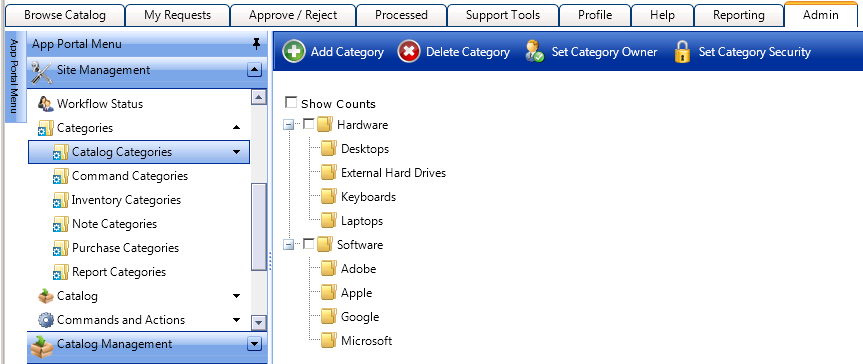The height and width of the screenshot is (364, 863).
Task: Collapse the Software tree node
Action: pyautogui.click(x=288, y=245)
